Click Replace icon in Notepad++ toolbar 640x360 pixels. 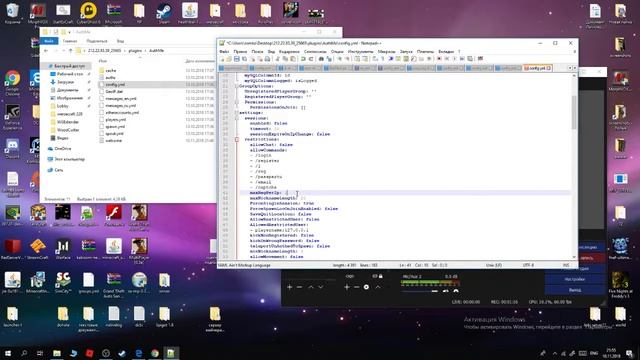pos(329,59)
